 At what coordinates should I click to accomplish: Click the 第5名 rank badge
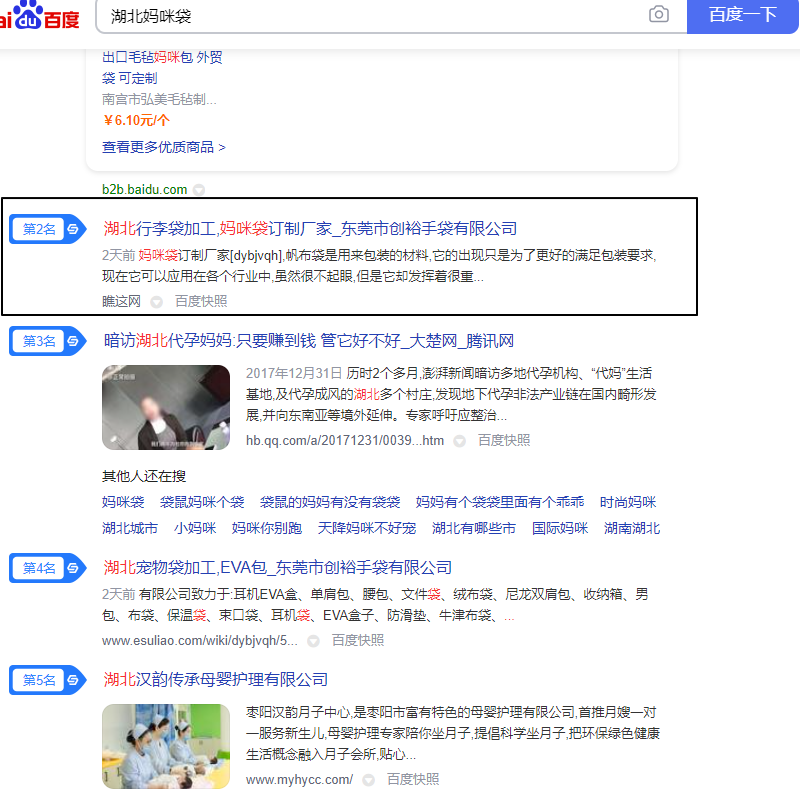(47, 680)
